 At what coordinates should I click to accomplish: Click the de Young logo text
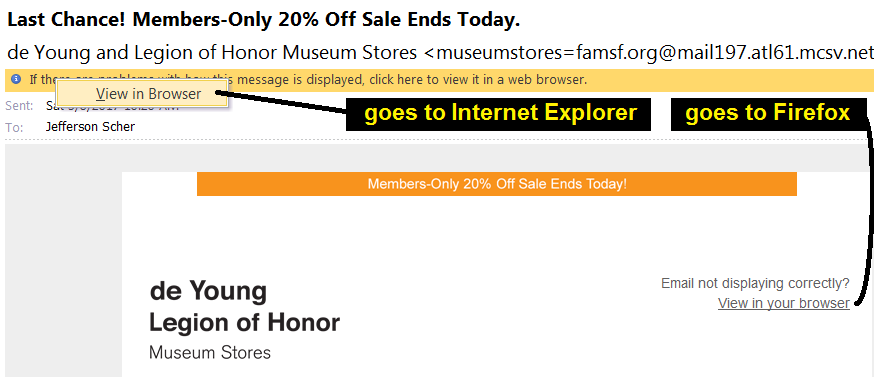(x=208, y=291)
